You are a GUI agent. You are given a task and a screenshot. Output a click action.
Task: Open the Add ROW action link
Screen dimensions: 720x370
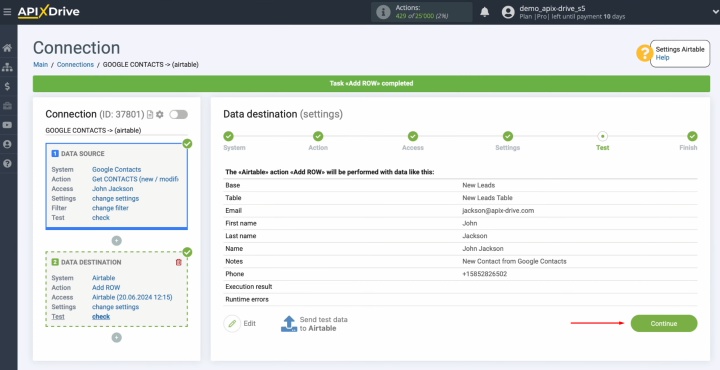[106, 287]
